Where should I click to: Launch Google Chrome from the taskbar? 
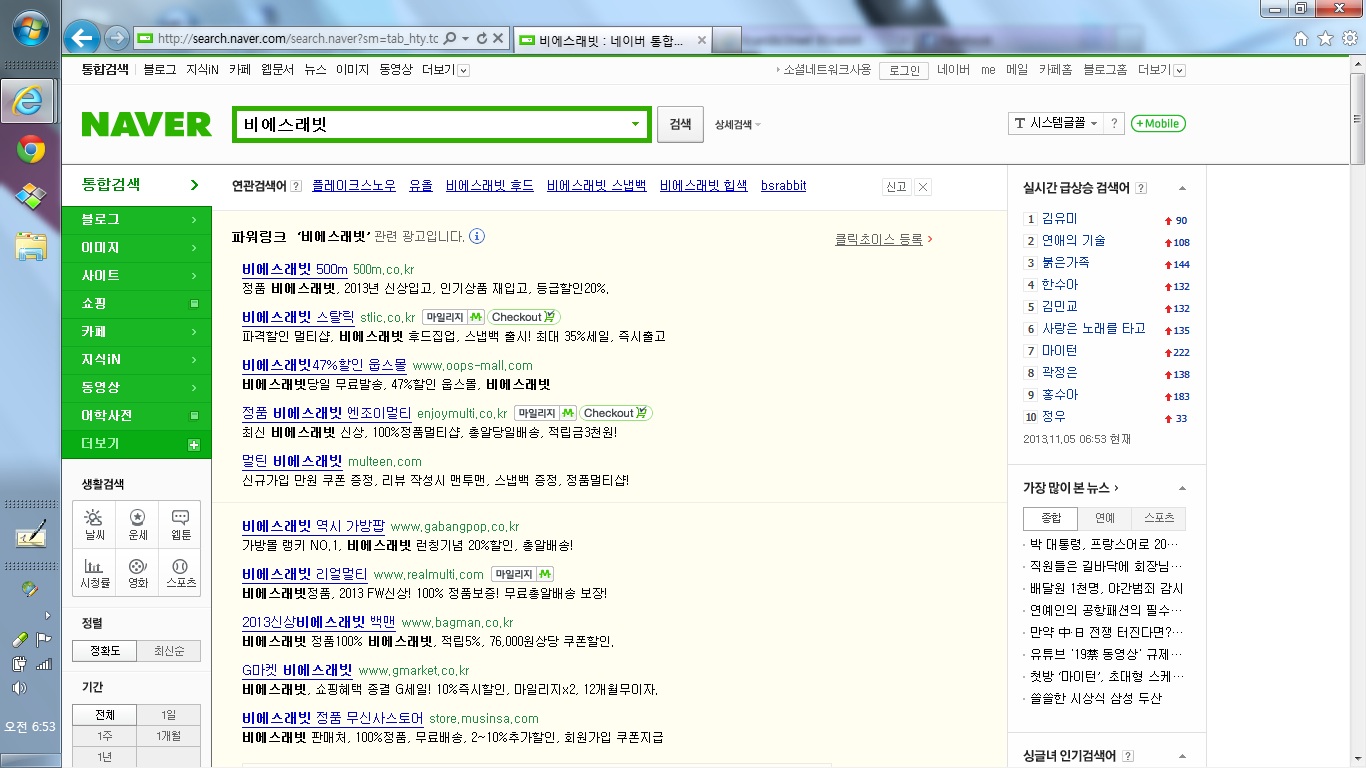(x=30, y=150)
